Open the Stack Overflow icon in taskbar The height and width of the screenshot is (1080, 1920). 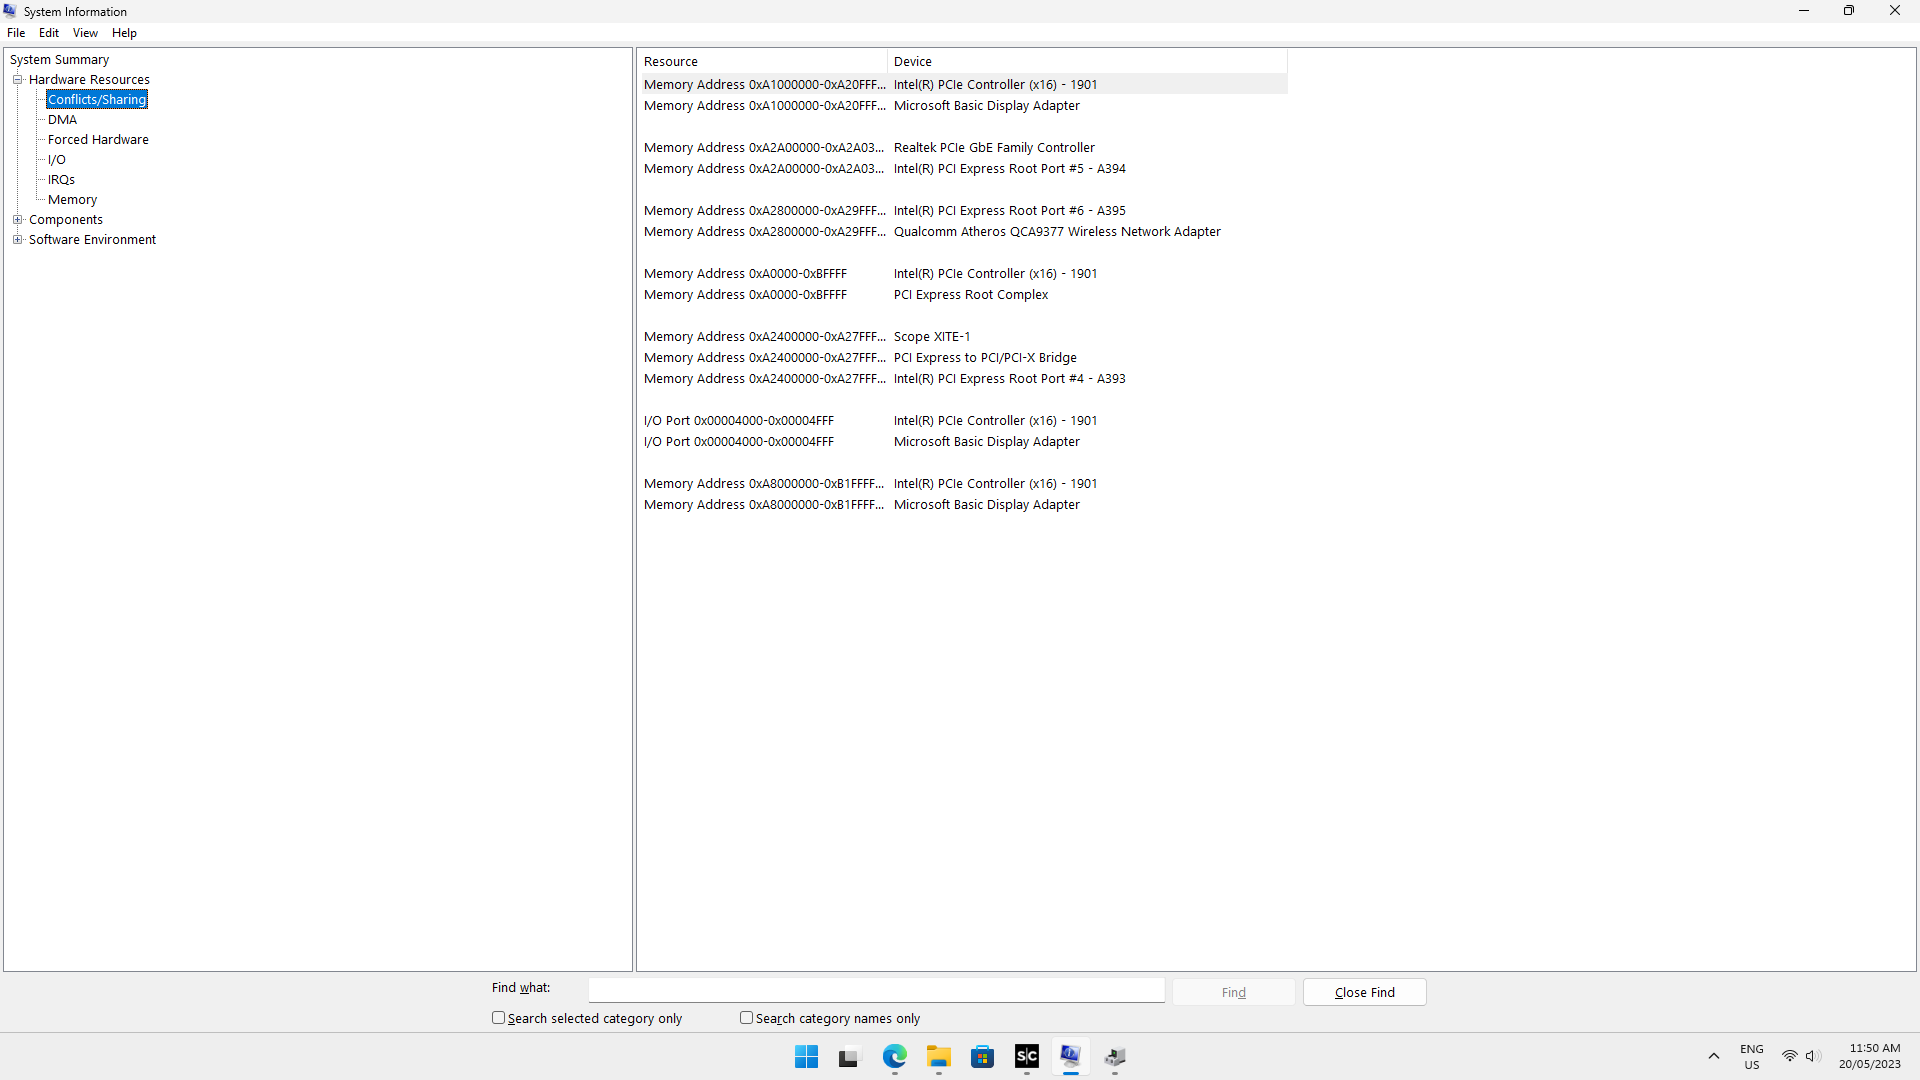click(1026, 1056)
